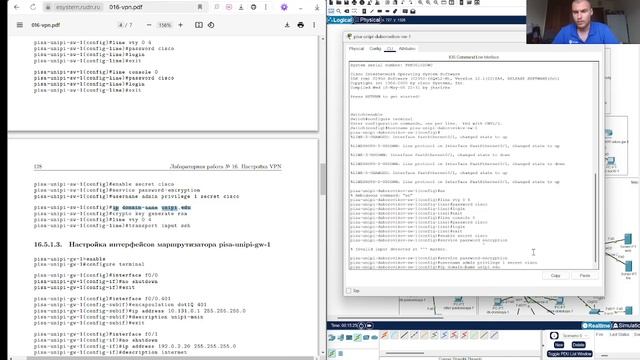Select the Connections category icon
The image size is (640, 360).
tap(358, 338)
